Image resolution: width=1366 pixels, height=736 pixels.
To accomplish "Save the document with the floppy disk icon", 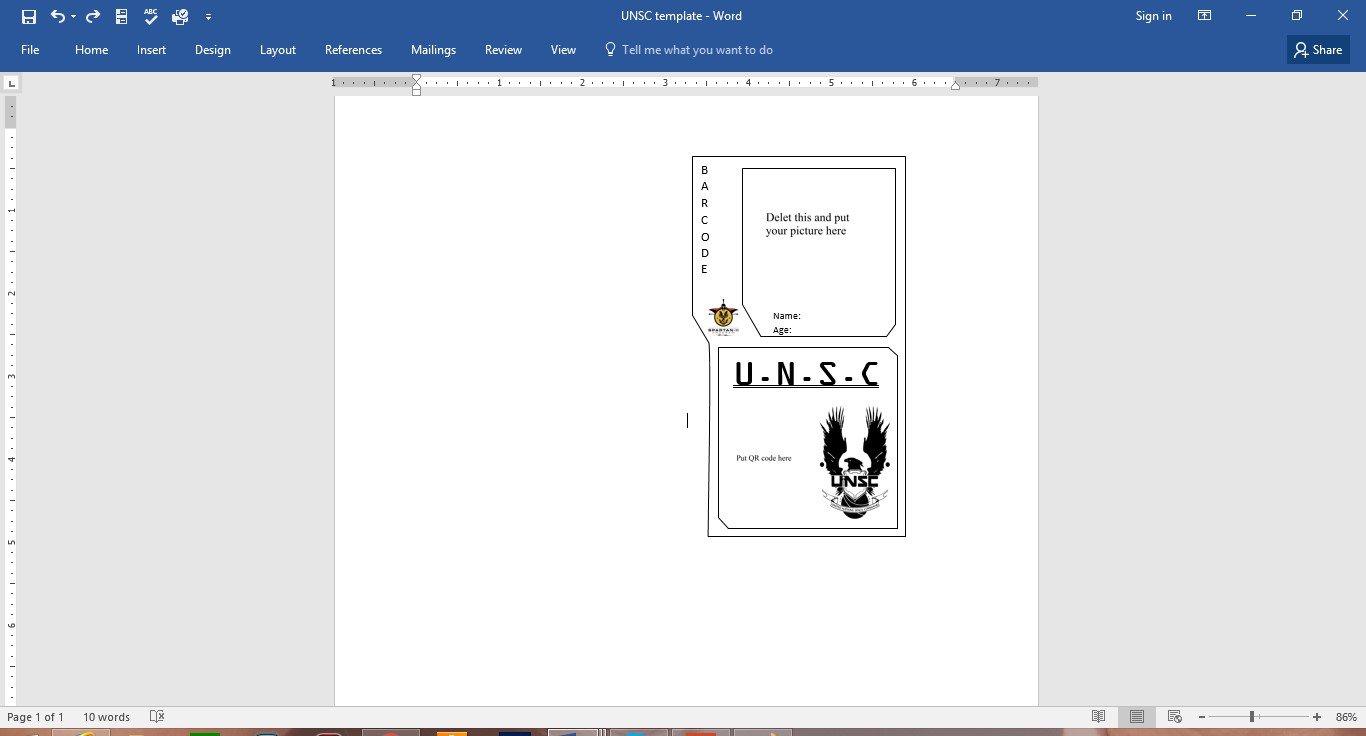I will point(29,16).
